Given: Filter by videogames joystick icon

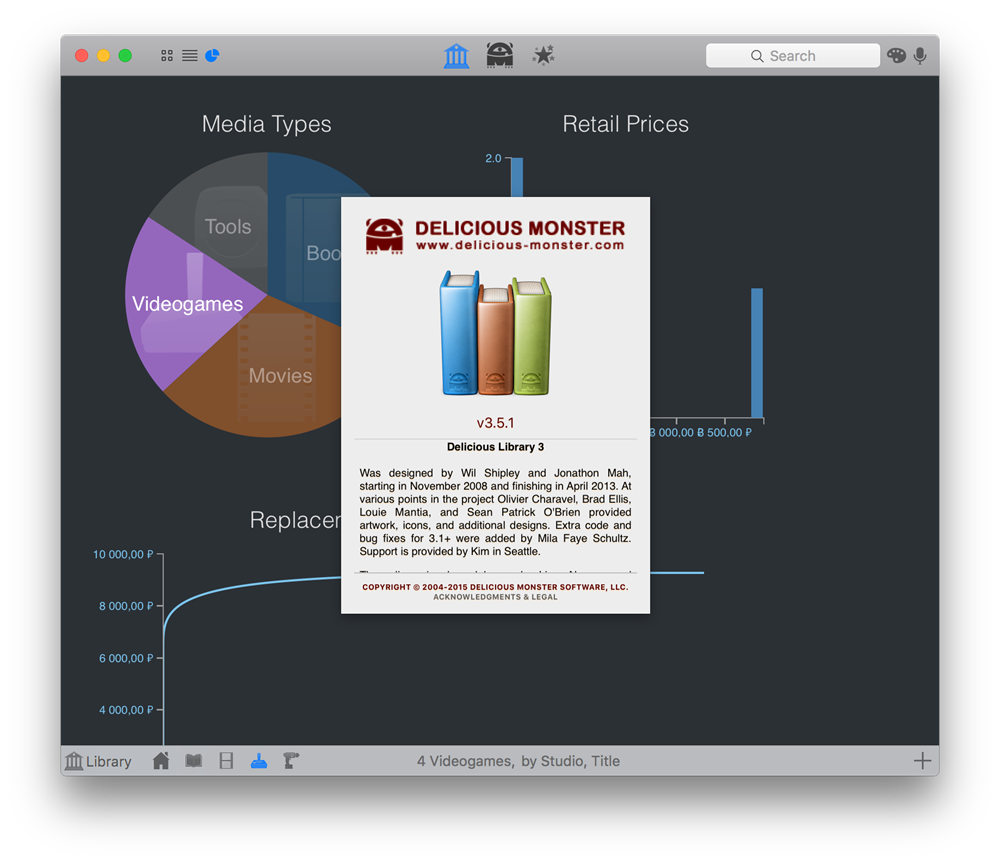Looking at the screenshot, I should coord(259,761).
